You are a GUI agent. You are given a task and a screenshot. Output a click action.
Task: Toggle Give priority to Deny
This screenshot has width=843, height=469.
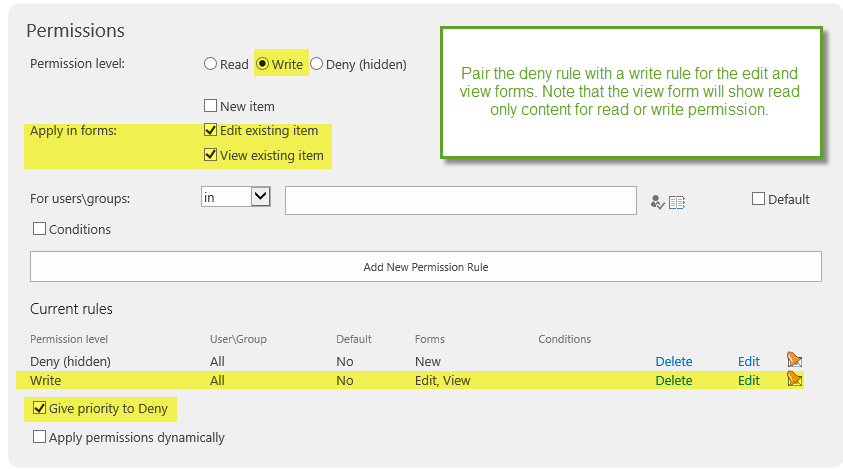39,408
